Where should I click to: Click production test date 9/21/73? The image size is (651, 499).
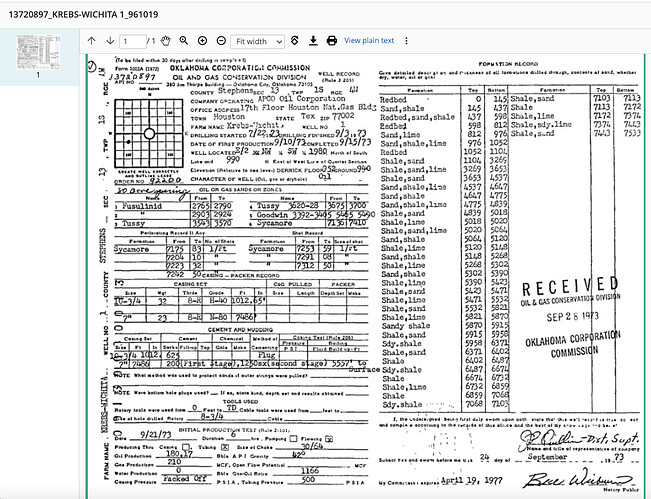pyautogui.click(x=156, y=435)
